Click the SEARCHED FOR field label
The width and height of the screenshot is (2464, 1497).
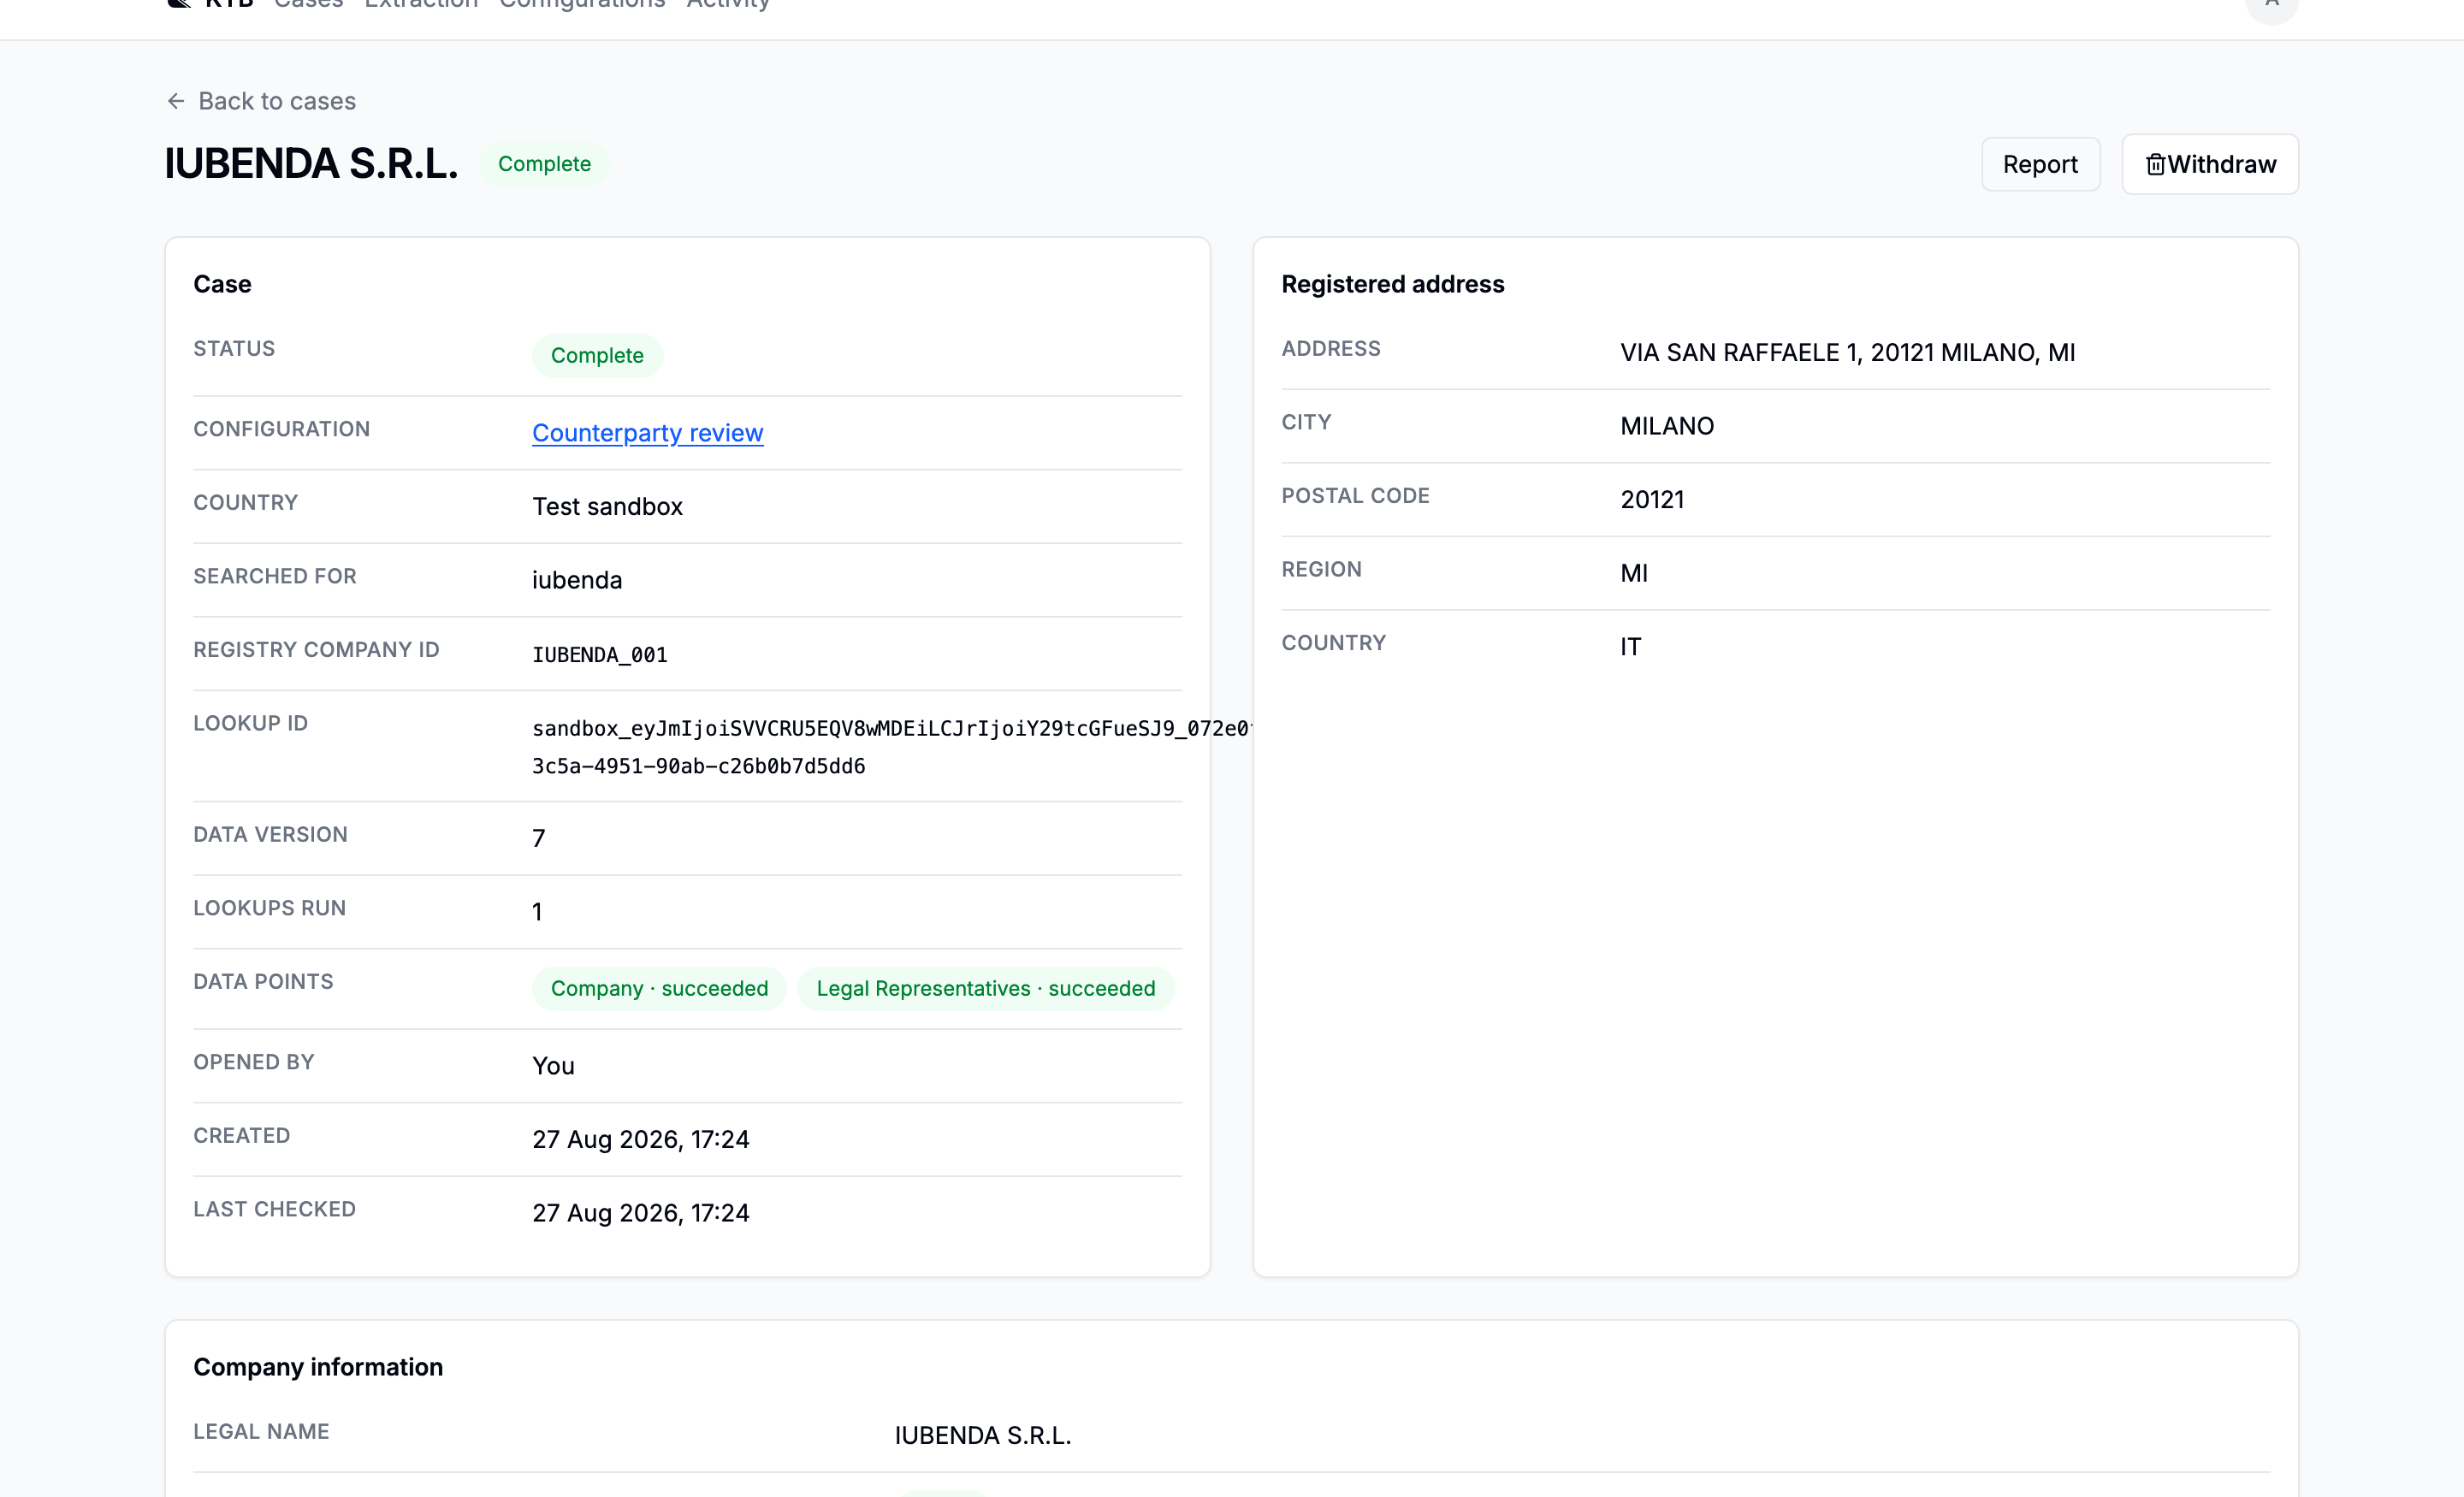pos(275,576)
